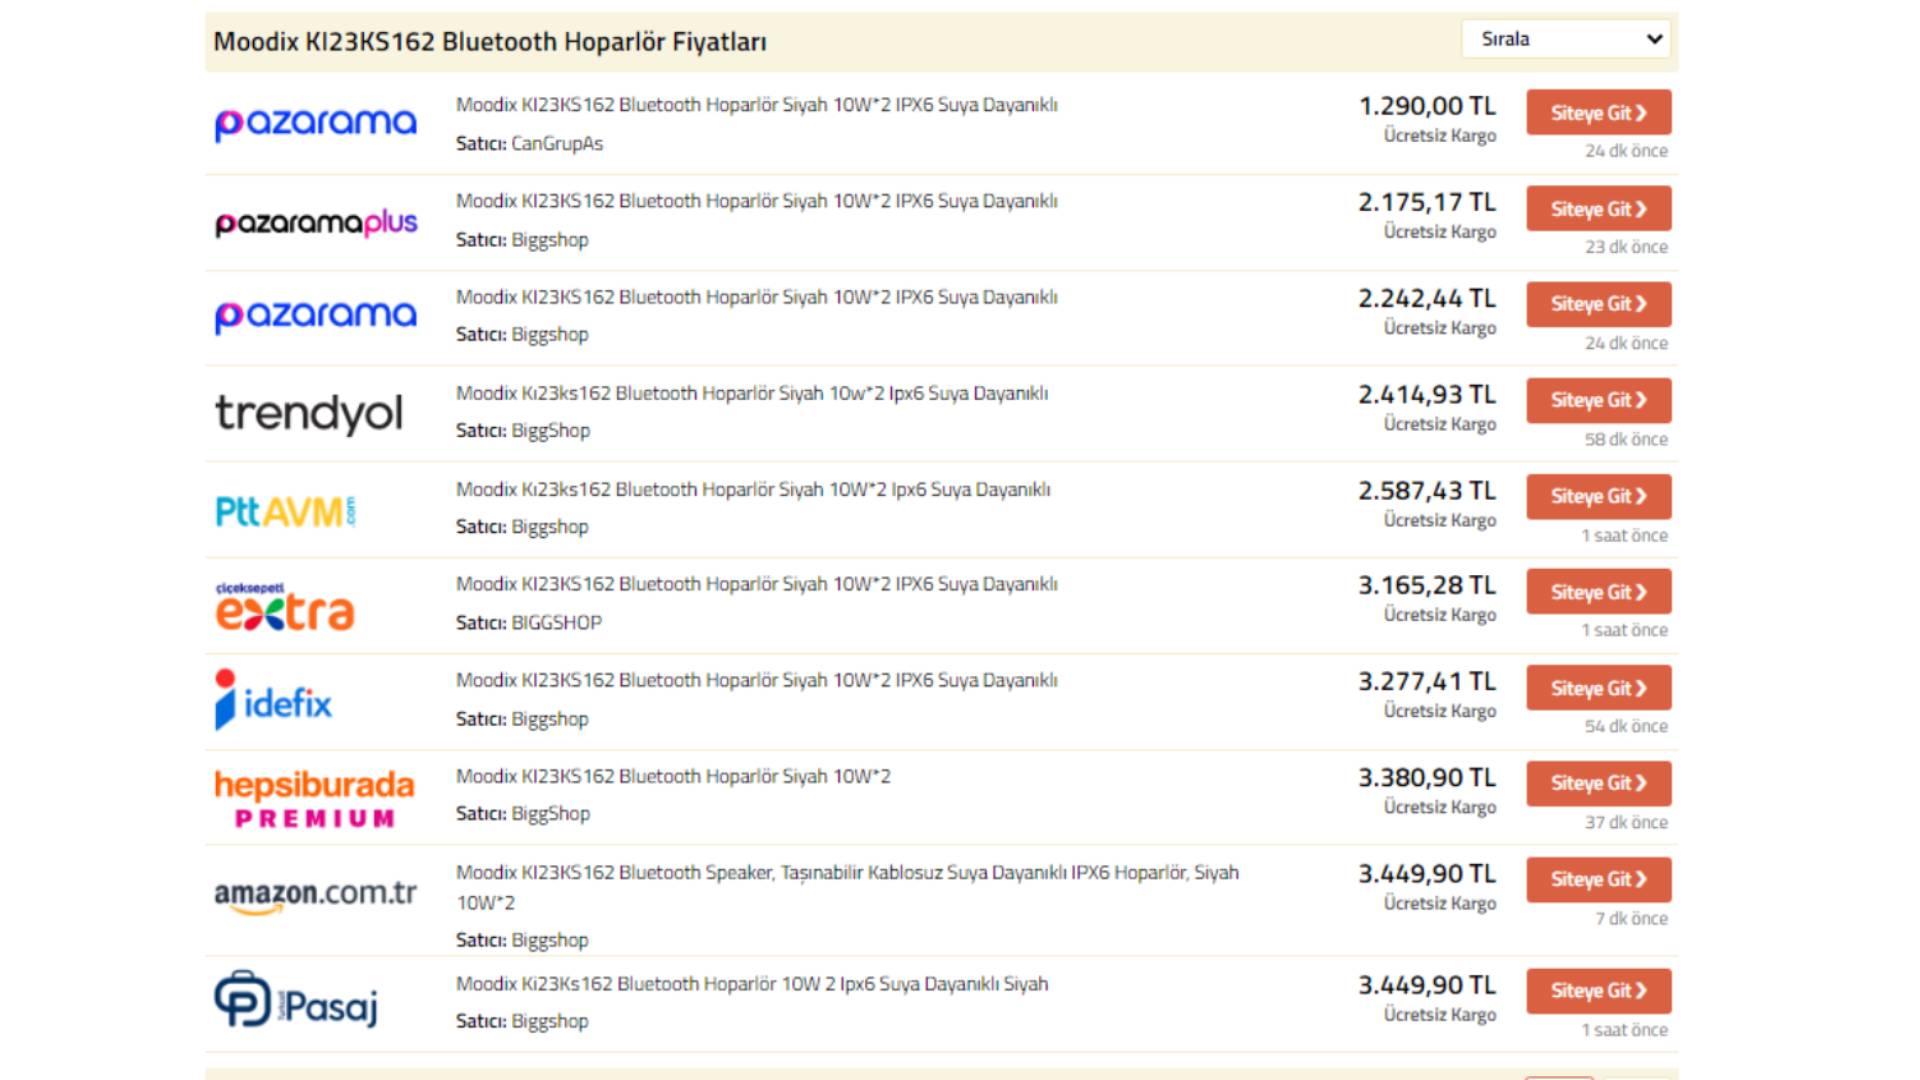
Task: Open the PttAVM listing title link
Action: 752,489
